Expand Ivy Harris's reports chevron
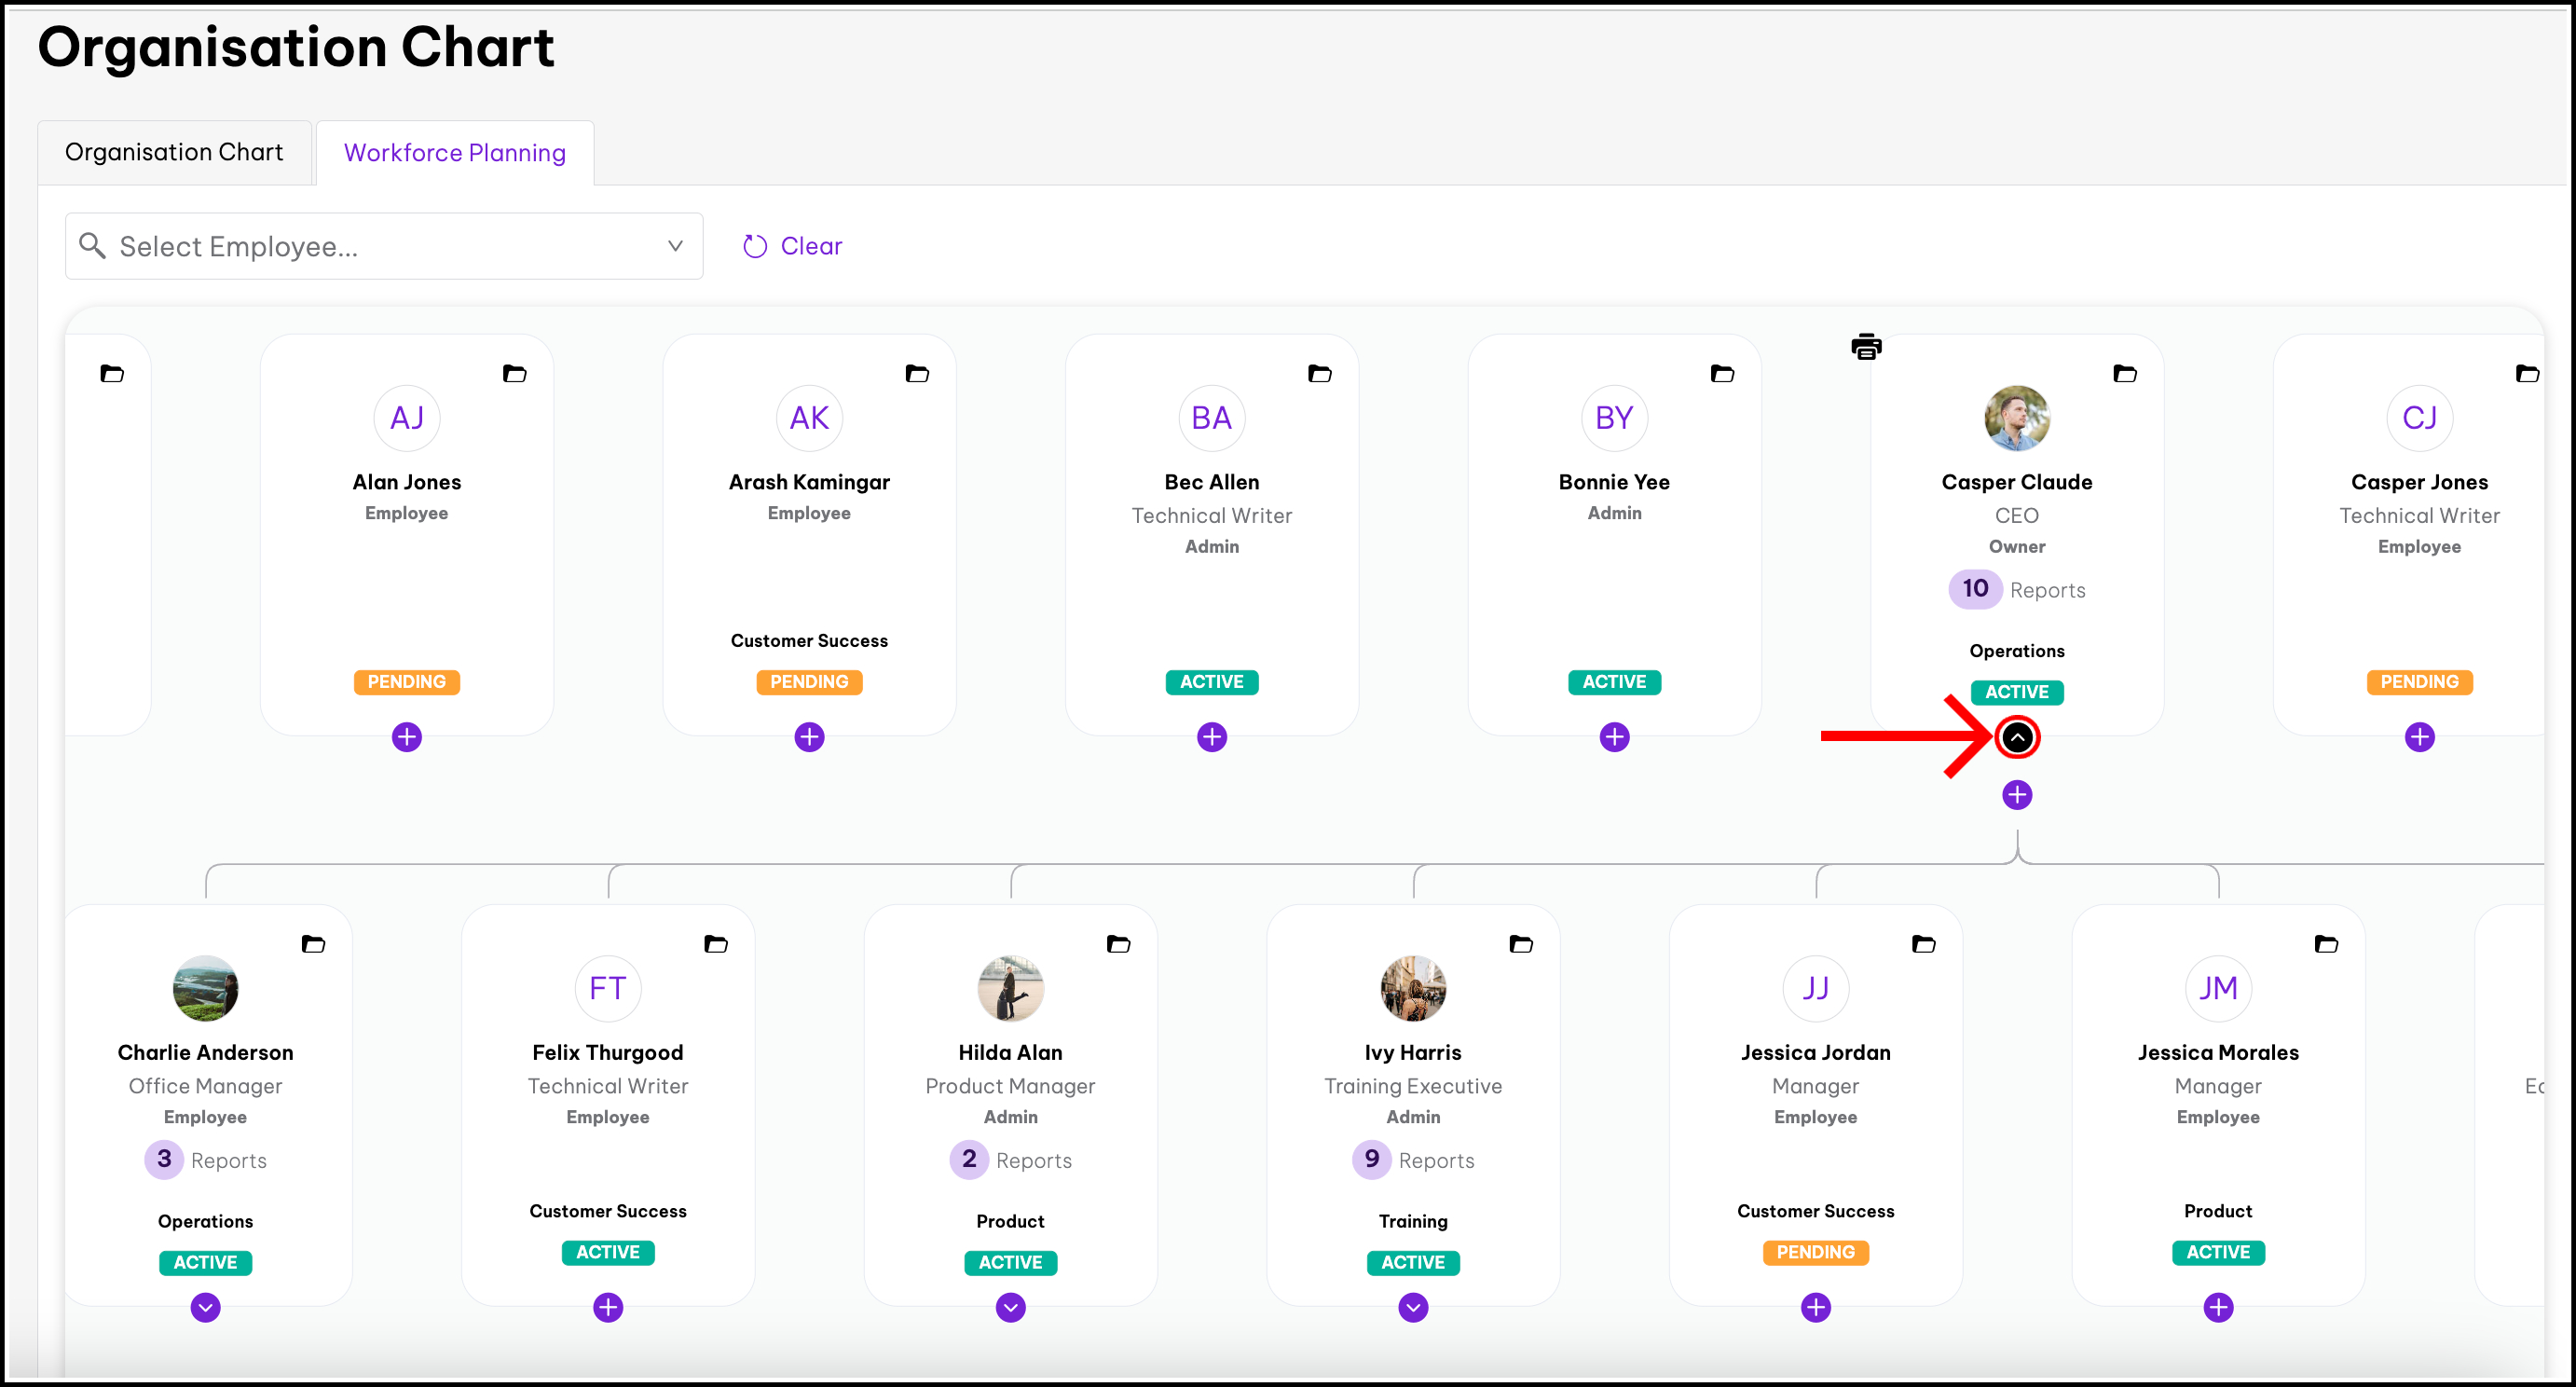The height and width of the screenshot is (1387, 2576). click(1413, 1307)
